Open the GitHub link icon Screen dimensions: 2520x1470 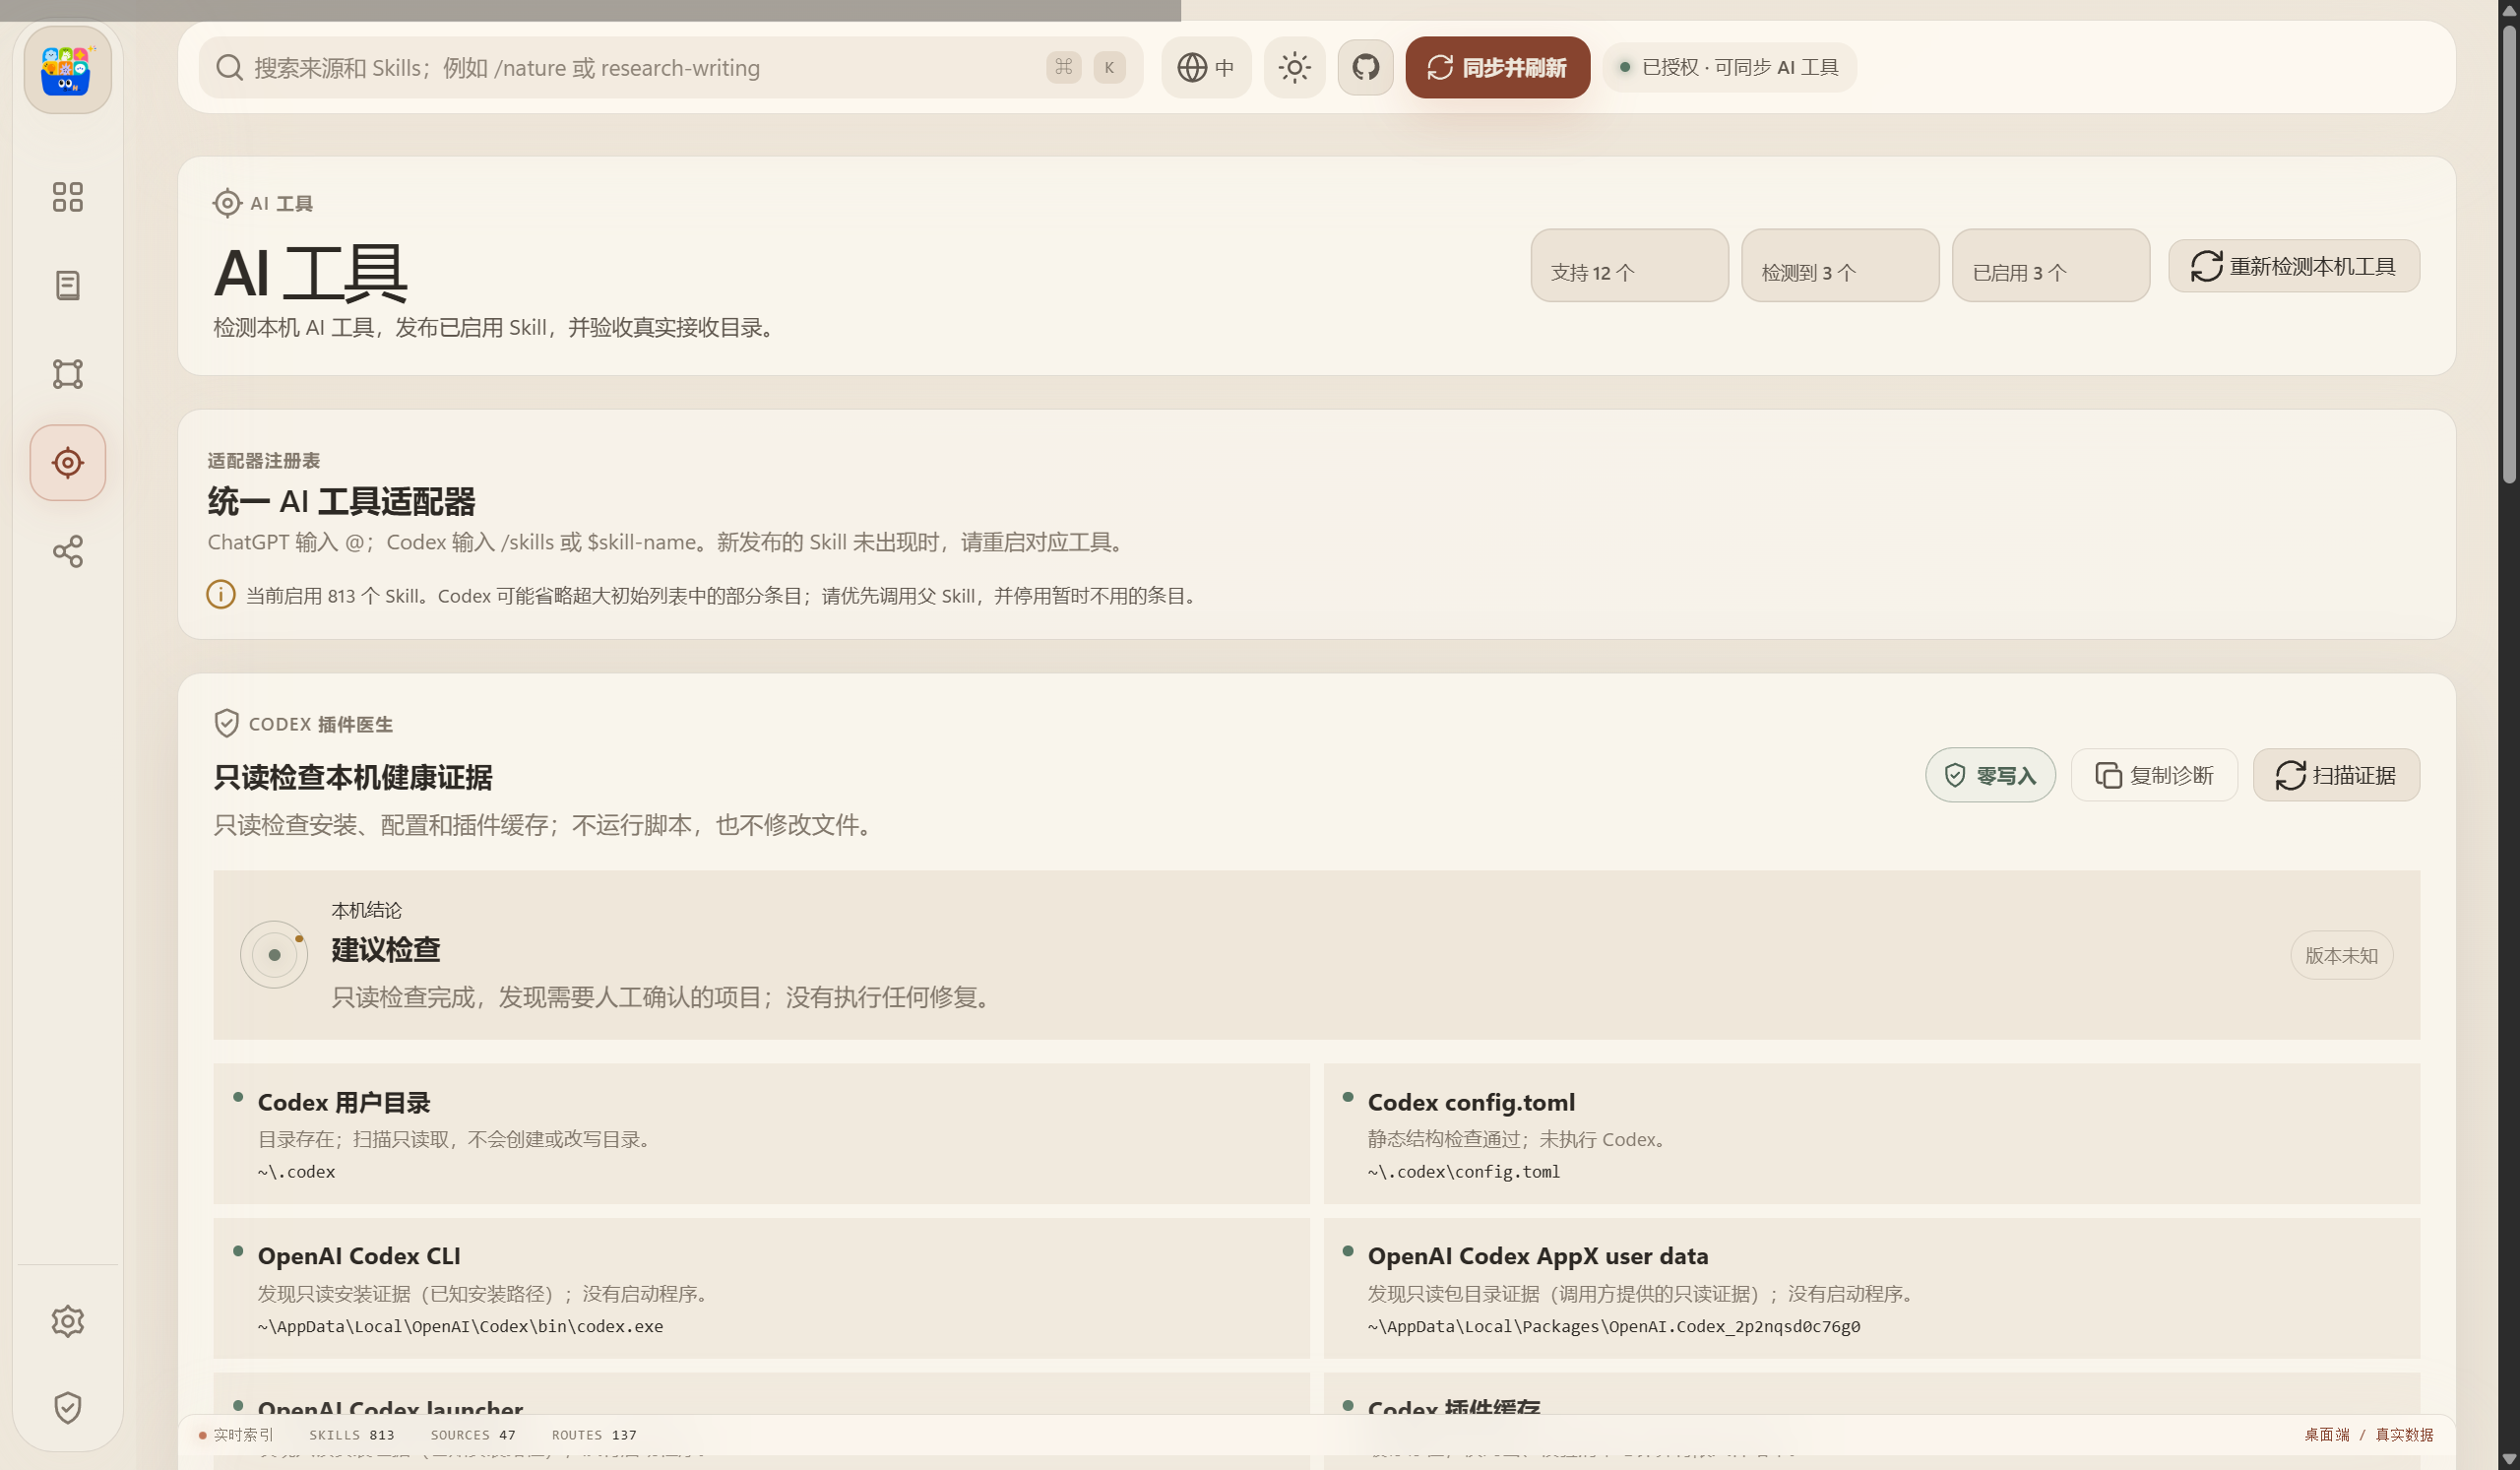pyautogui.click(x=1365, y=68)
